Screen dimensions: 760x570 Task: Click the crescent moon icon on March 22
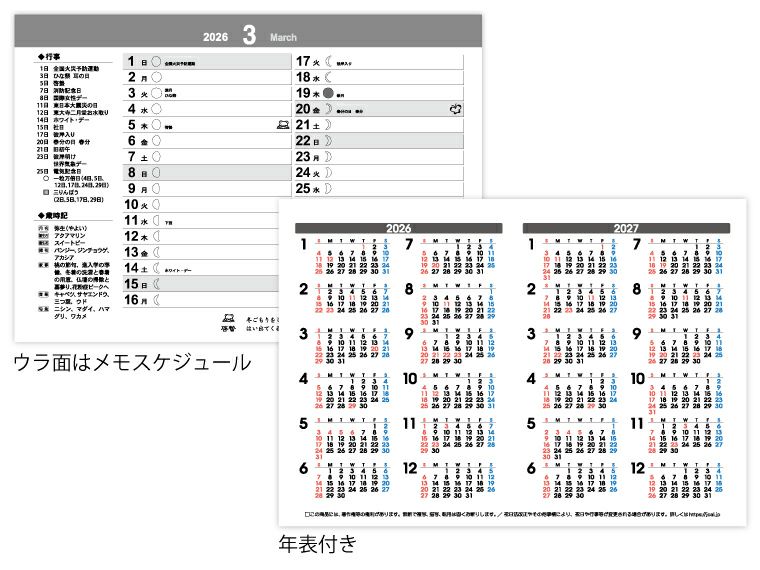pos(328,141)
